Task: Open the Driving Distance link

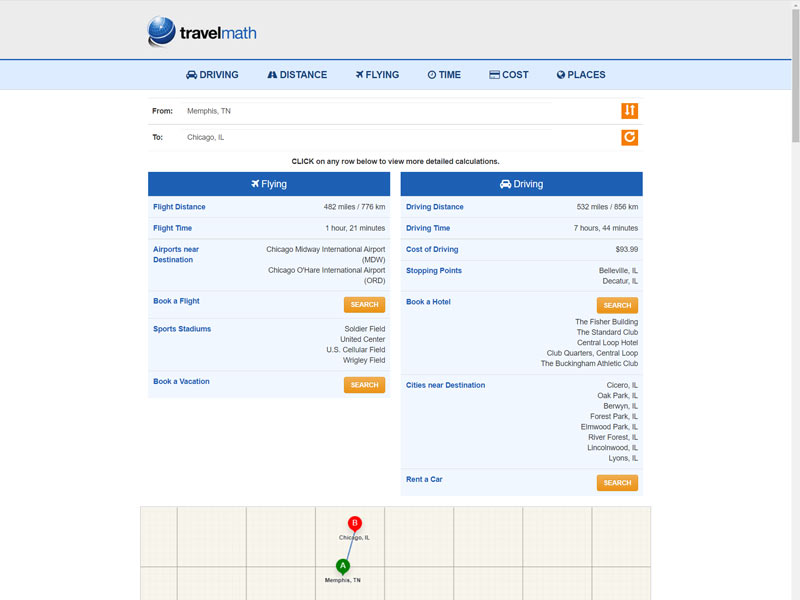Action: [435, 207]
